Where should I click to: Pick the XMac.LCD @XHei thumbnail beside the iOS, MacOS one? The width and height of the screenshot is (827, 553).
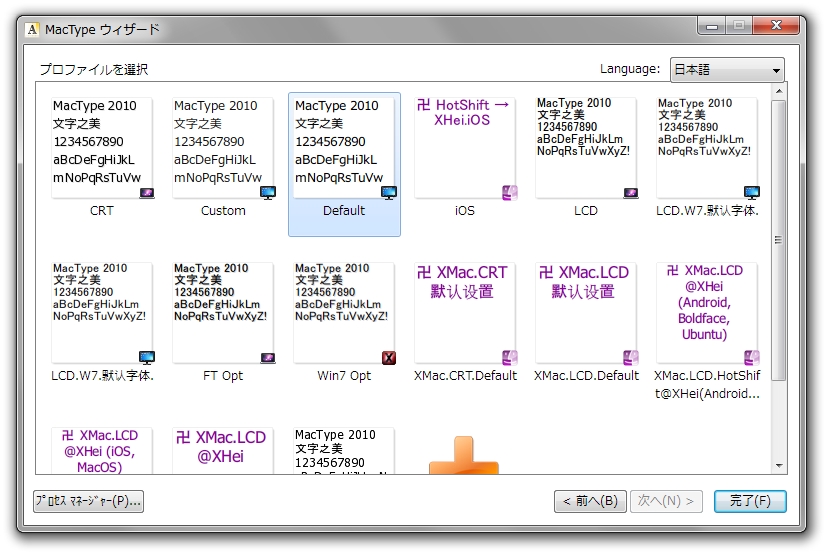point(223,451)
